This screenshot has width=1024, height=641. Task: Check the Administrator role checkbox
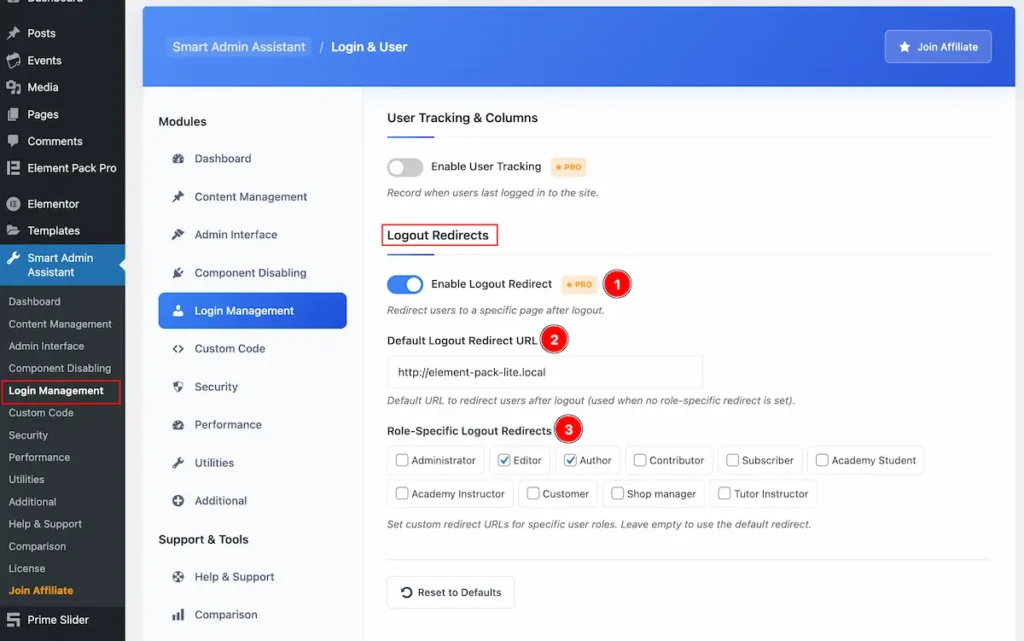[402, 460]
